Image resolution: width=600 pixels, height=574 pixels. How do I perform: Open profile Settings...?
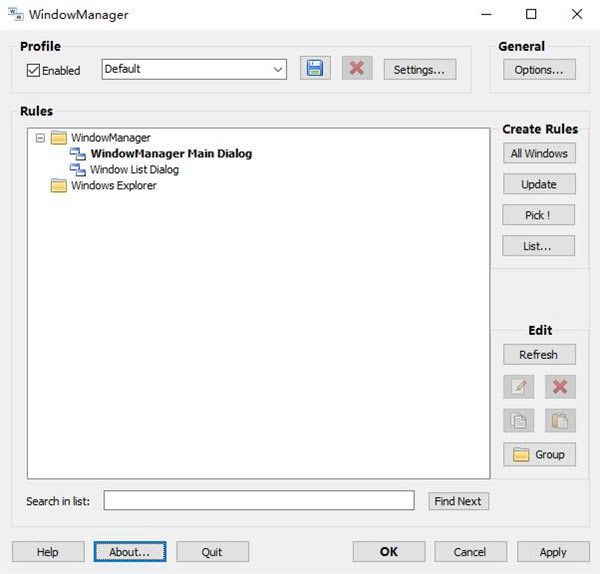420,70
